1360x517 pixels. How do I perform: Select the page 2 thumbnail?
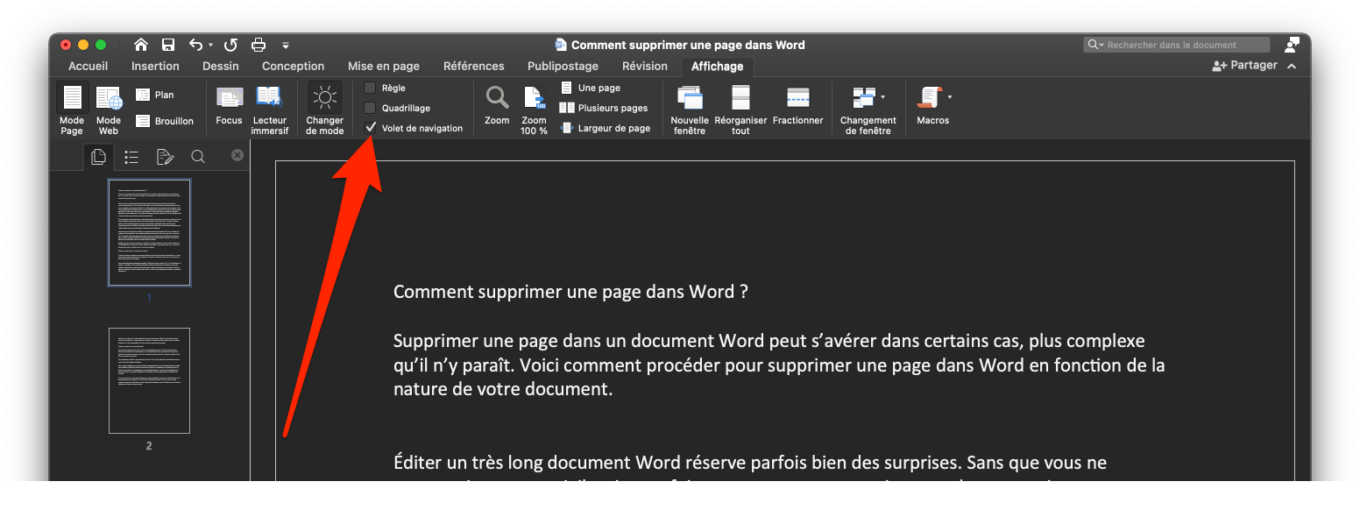pos(149,380)
